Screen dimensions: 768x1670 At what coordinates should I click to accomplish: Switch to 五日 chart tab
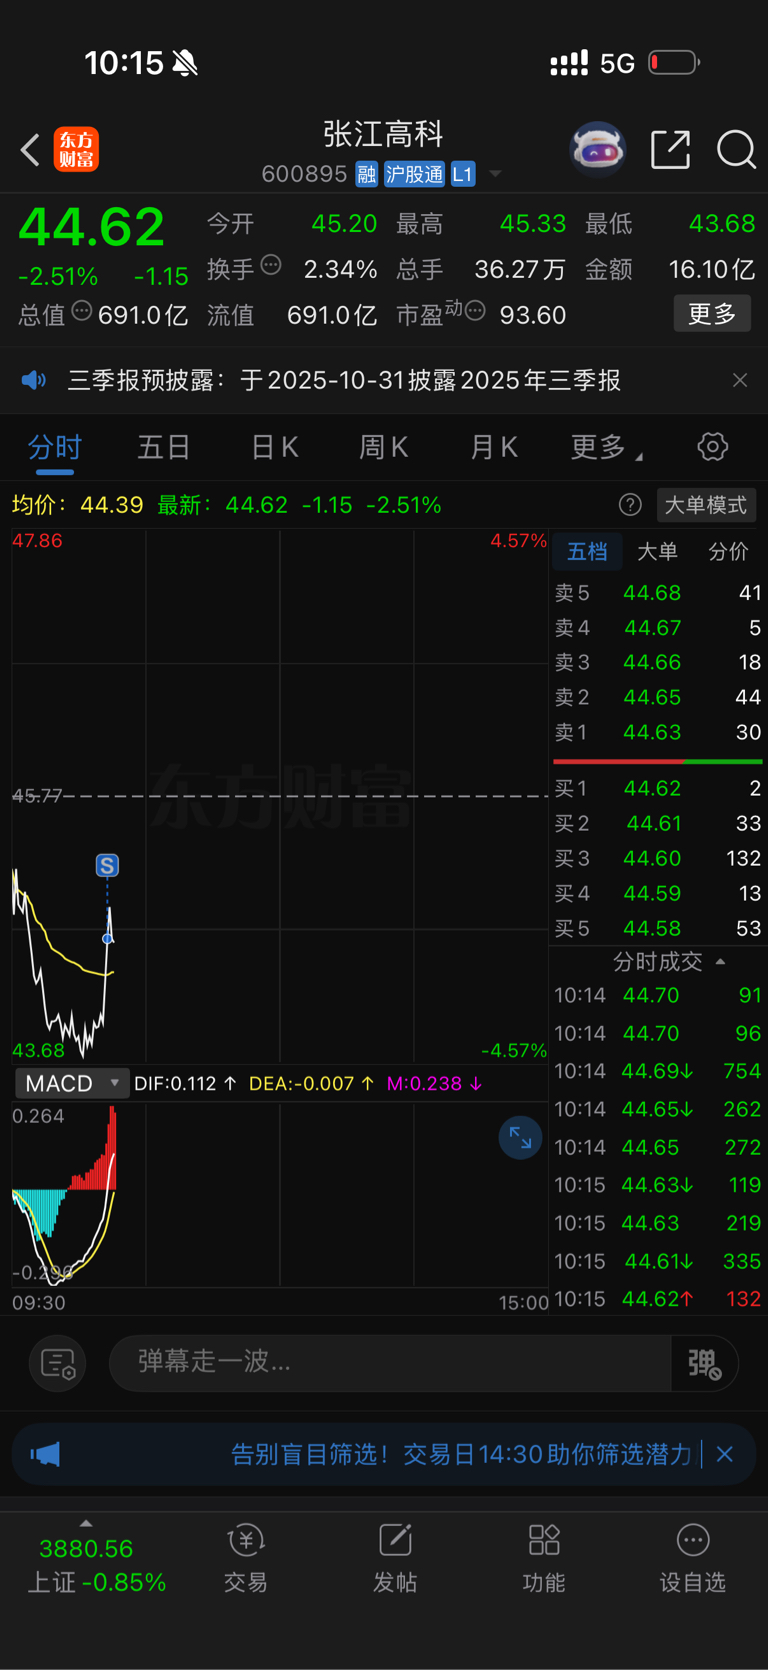(x=164, y=447)
